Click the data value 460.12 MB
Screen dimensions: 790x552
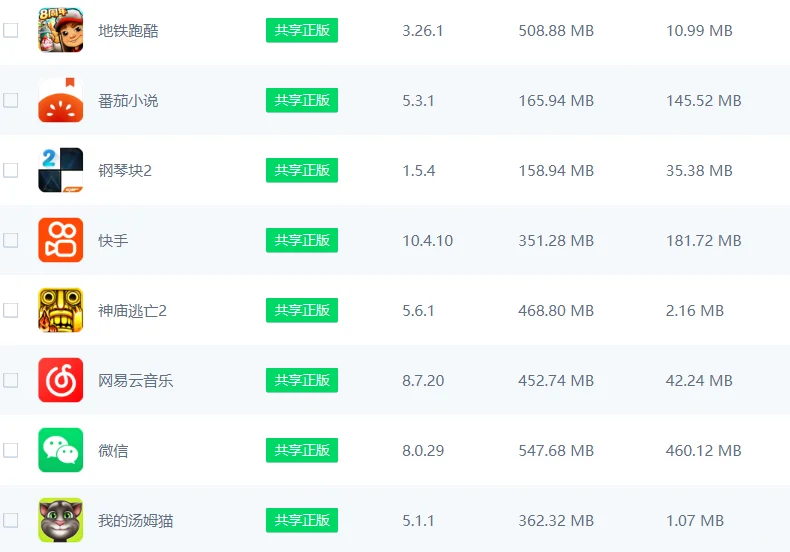click(x=704, y=451)
